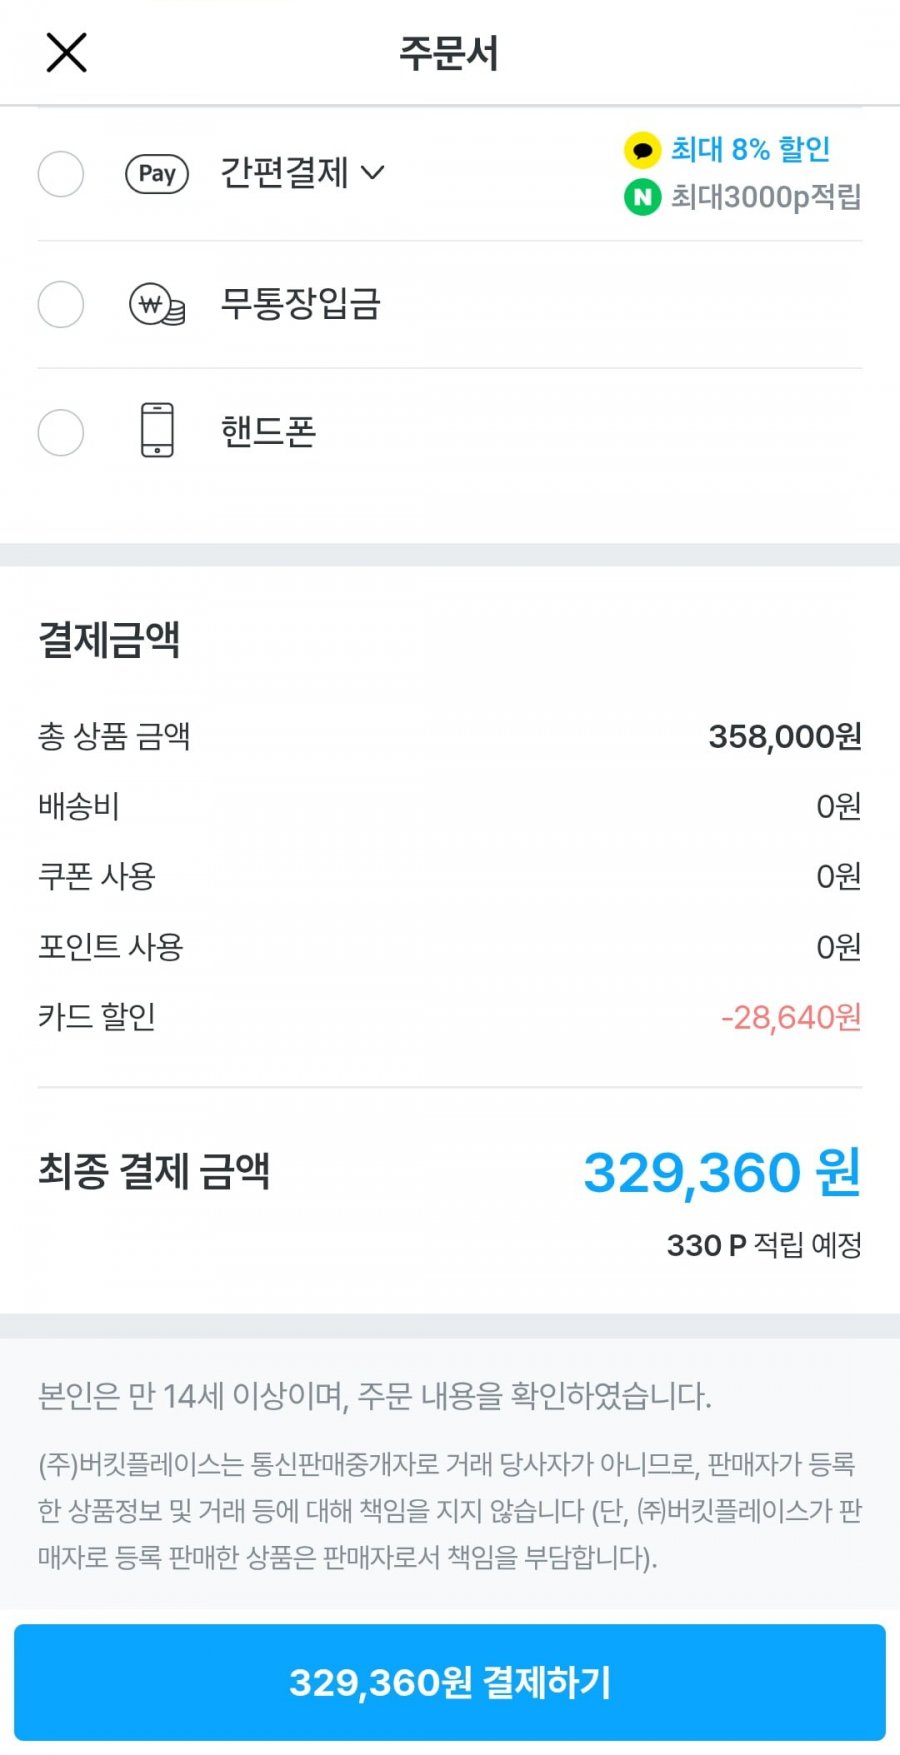Tap the KakaoTalk yellow bubble icon

point(642,150)
